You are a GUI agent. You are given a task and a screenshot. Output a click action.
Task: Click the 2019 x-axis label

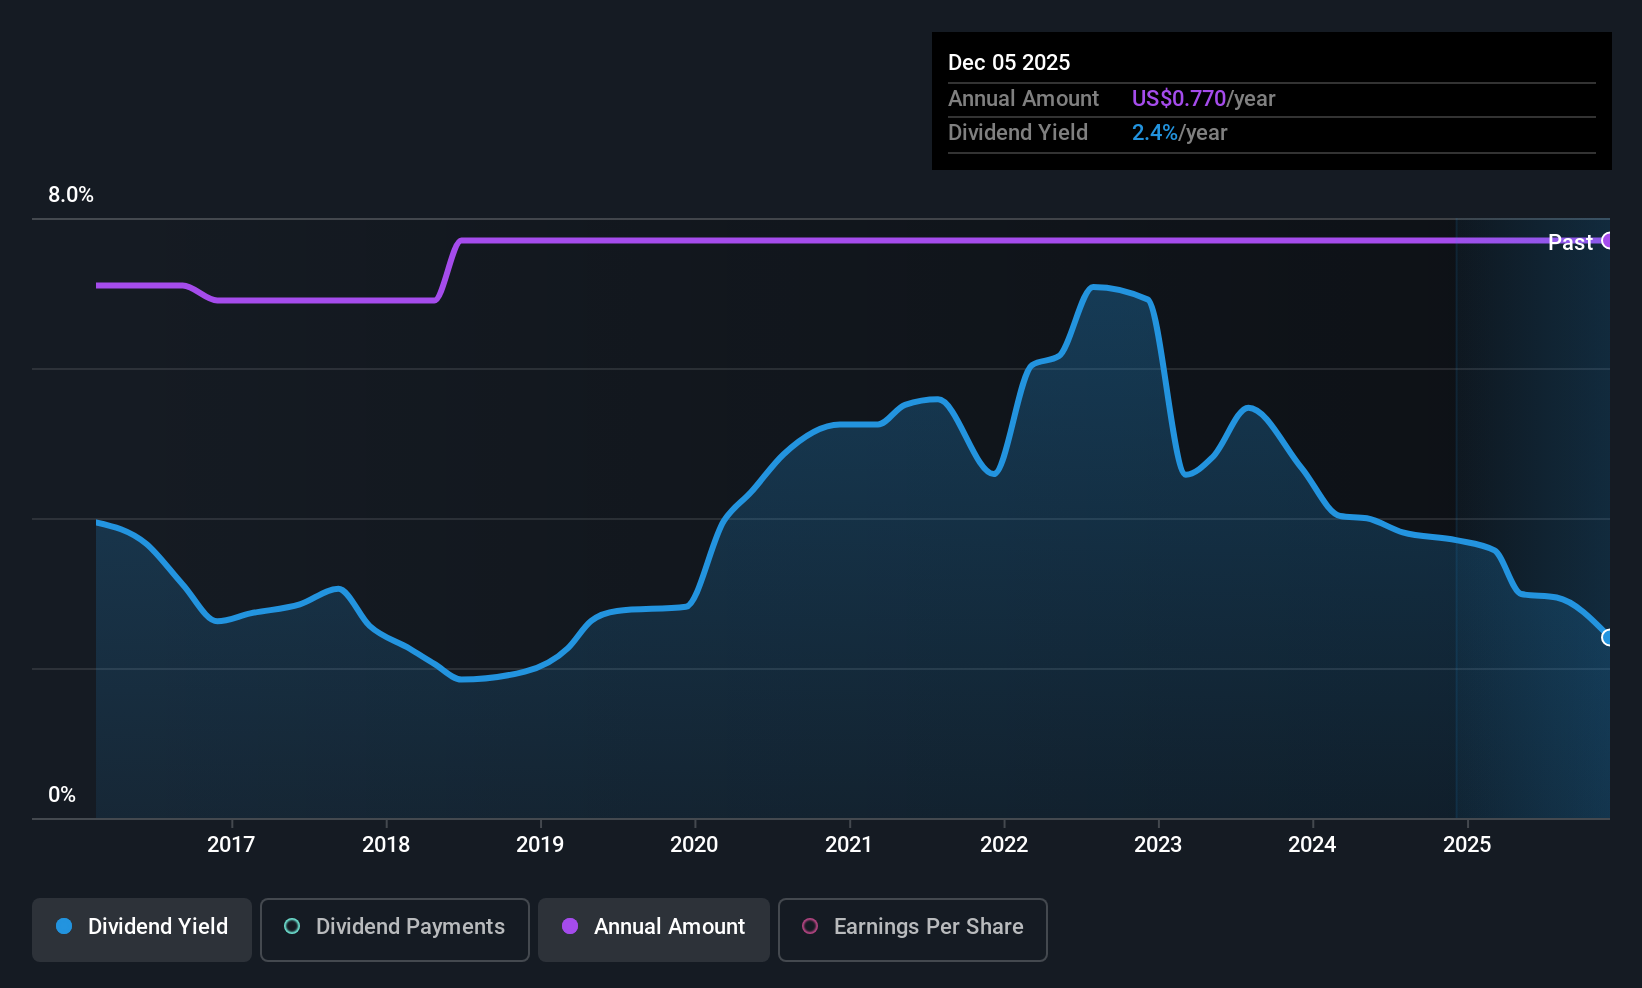coord(540,845)
